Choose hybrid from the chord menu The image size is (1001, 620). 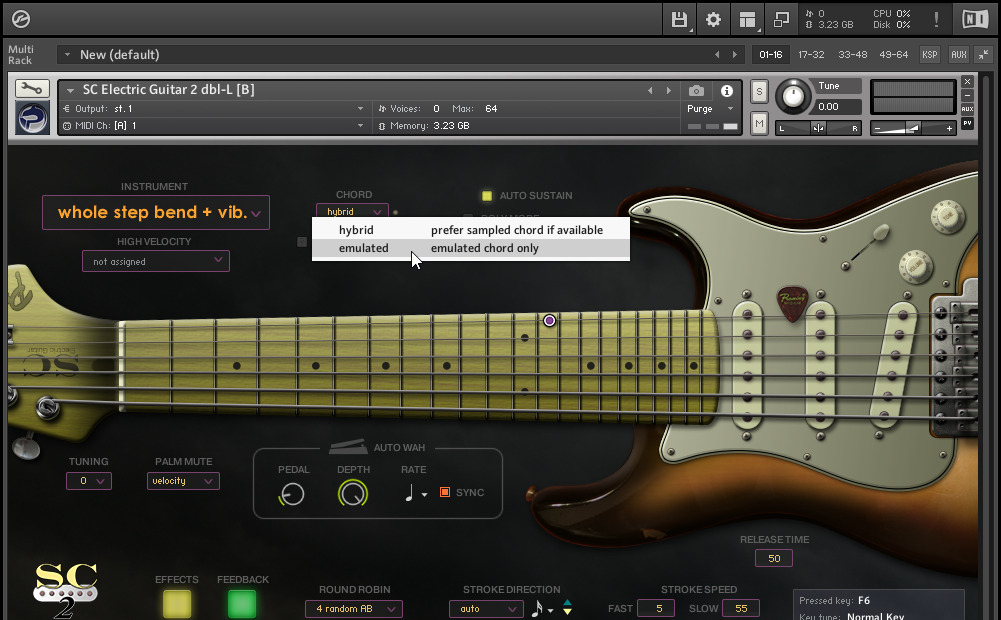pos(471,230)
